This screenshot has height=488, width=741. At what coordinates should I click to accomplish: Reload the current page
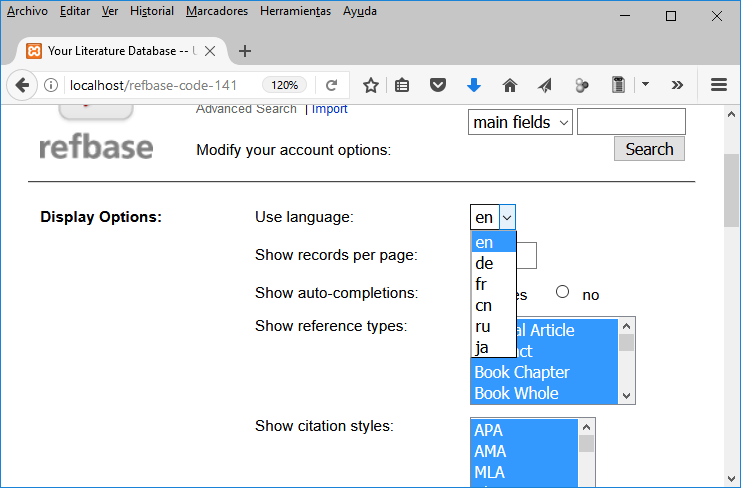click(x=331, y=85)
